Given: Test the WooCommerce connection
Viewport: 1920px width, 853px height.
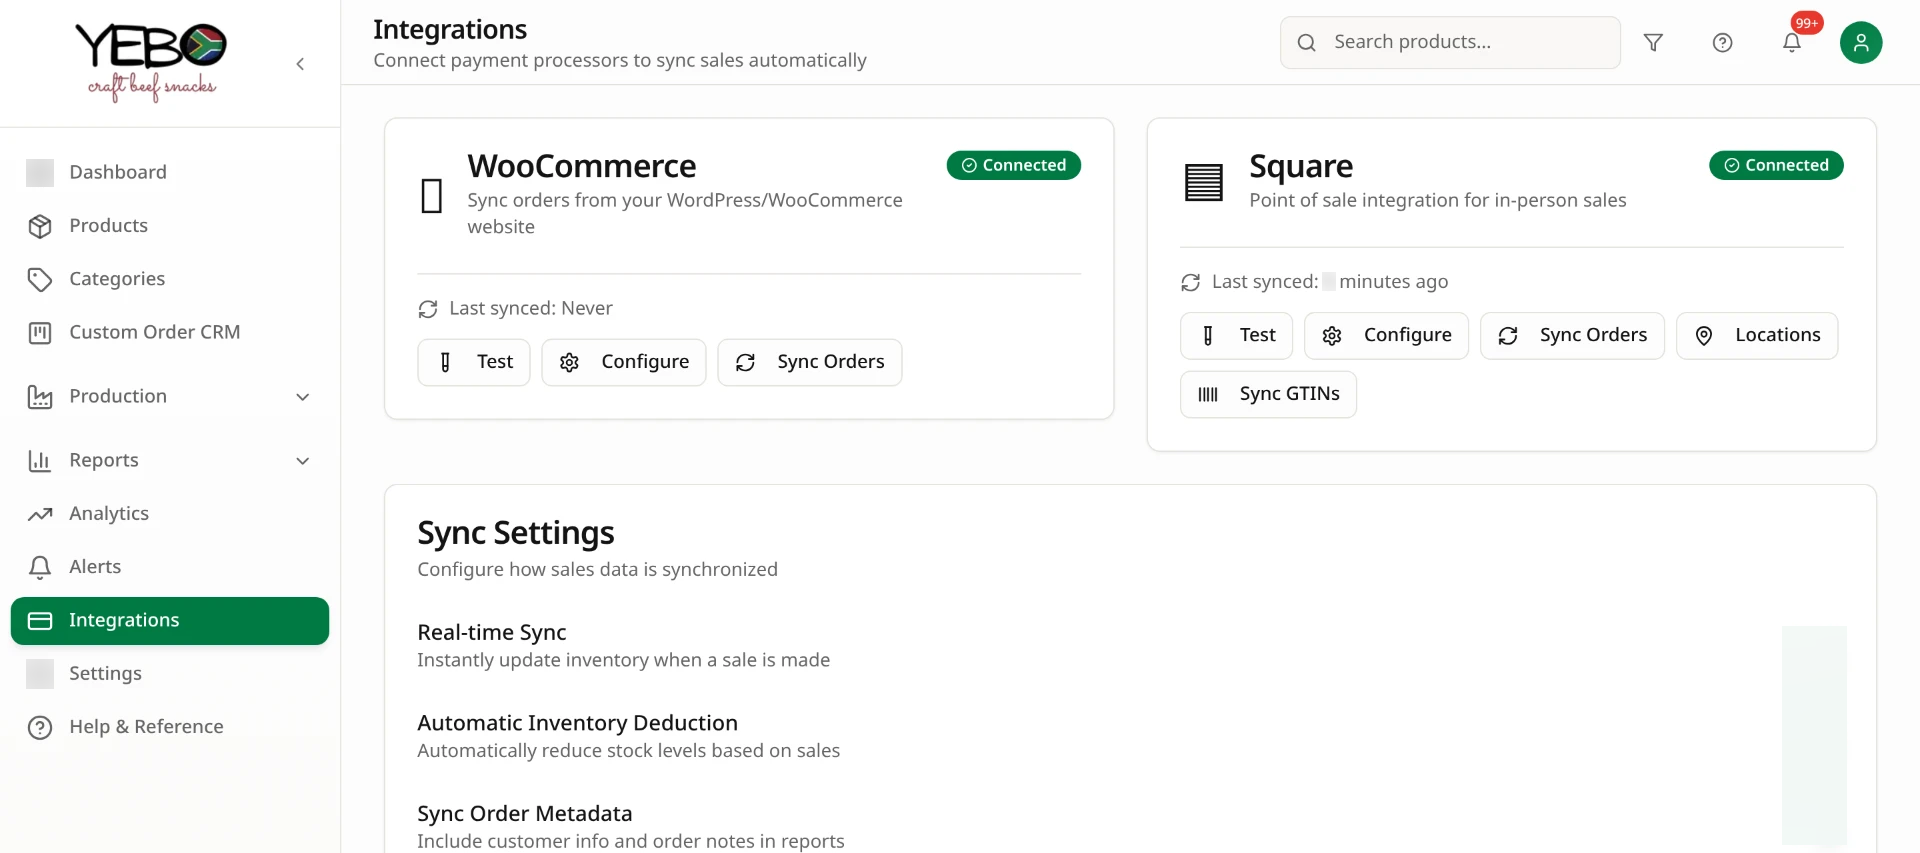Looking at the screenshot, I should pyautogui.click(x=474, y=362).
